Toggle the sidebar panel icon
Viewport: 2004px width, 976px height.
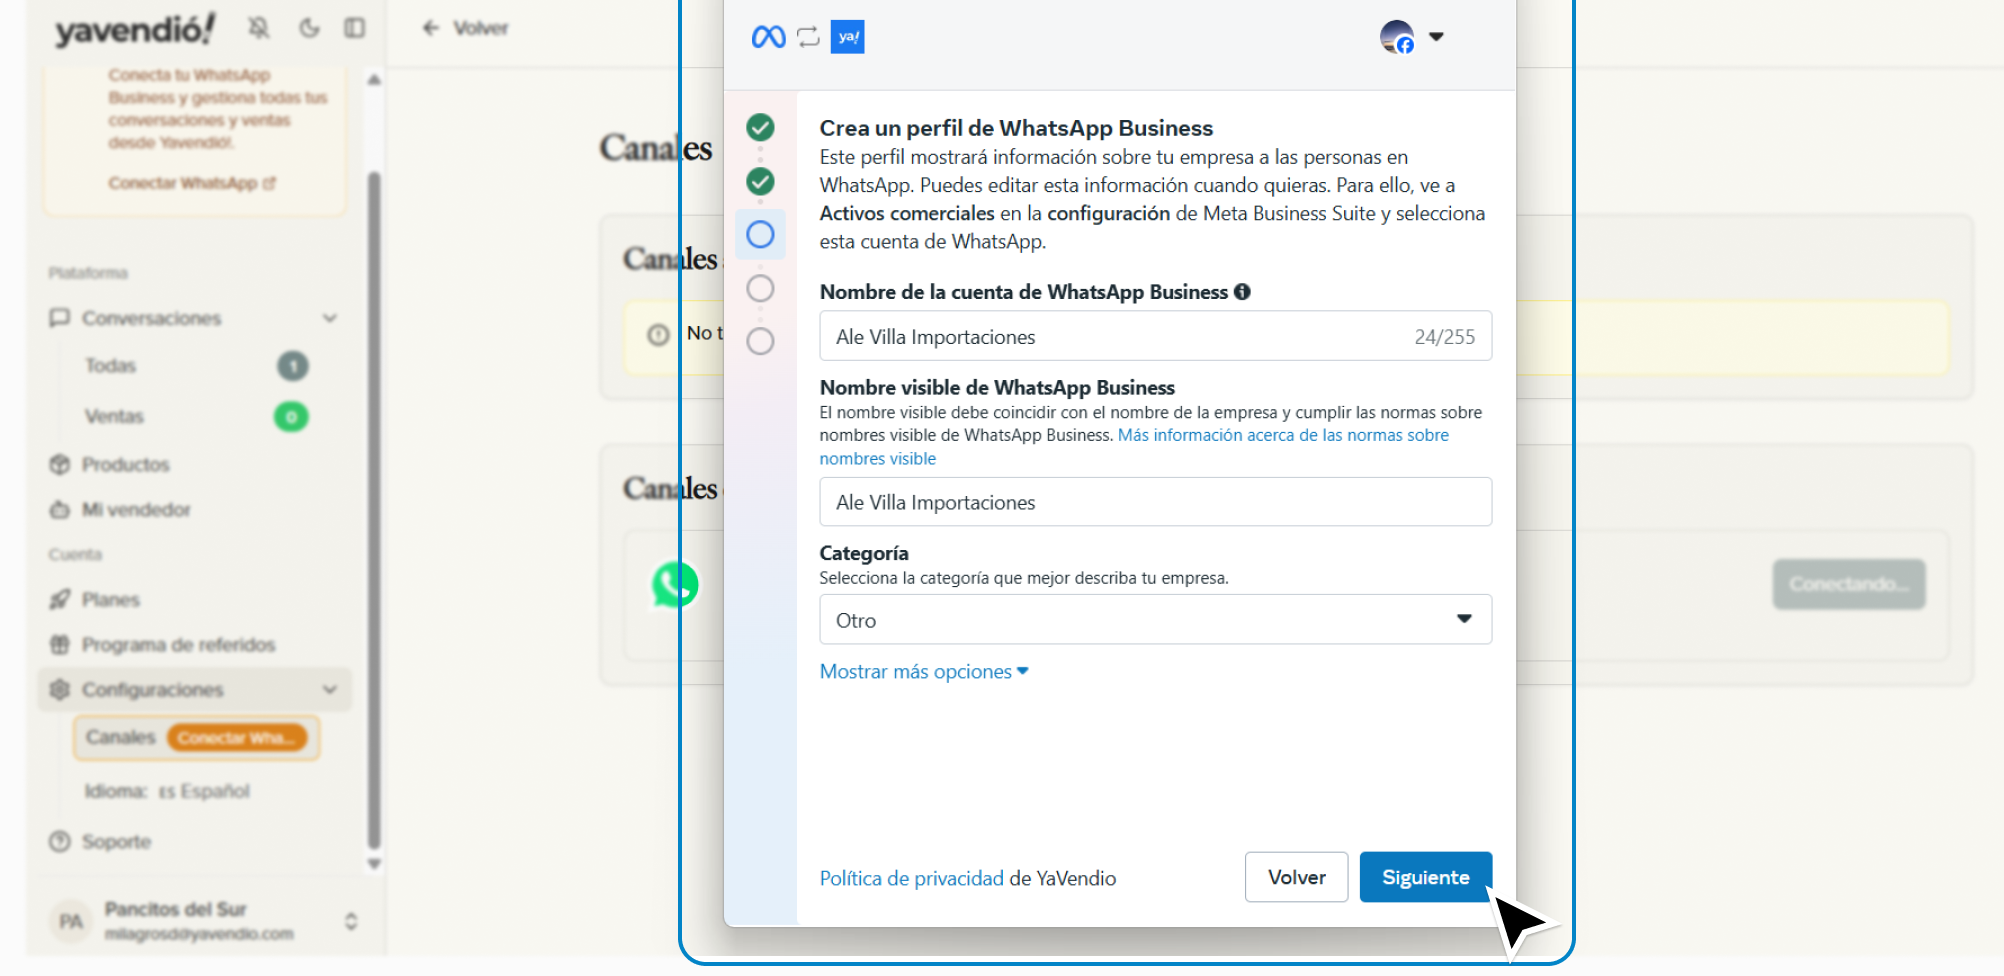tap(354, 28)
